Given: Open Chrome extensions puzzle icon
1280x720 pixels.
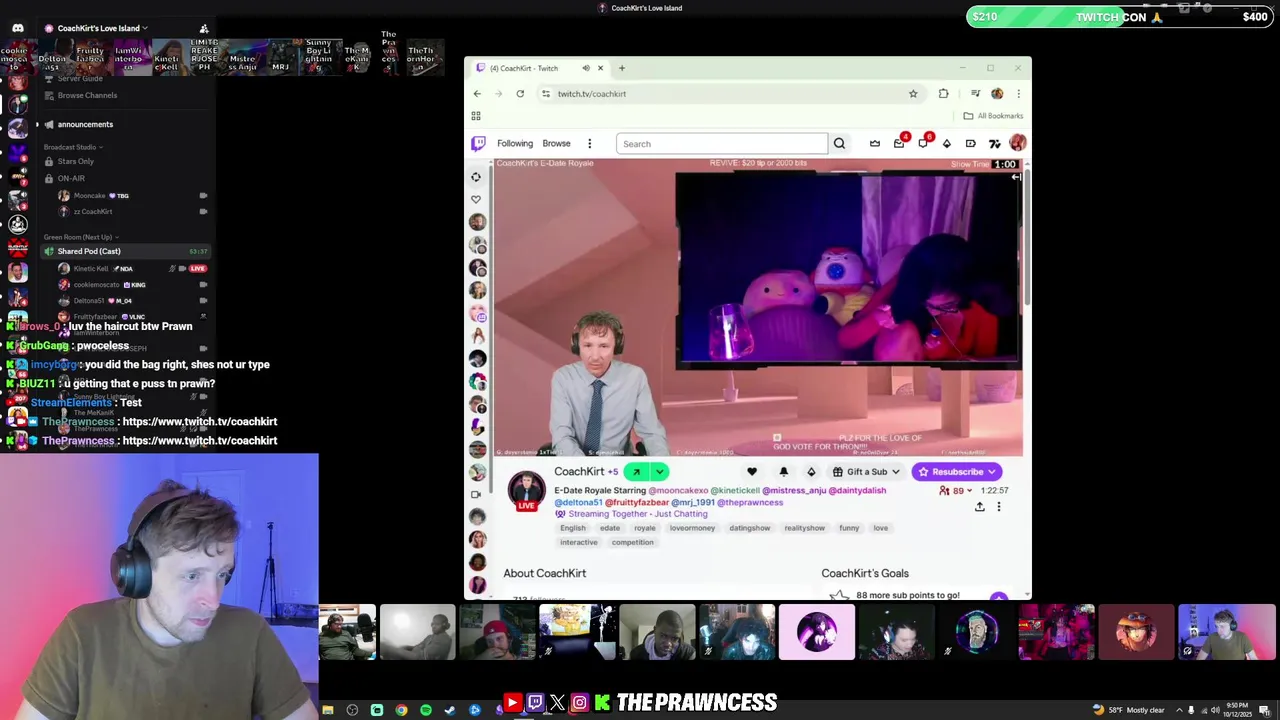Looking at the screenshot, I should (943, 94).
